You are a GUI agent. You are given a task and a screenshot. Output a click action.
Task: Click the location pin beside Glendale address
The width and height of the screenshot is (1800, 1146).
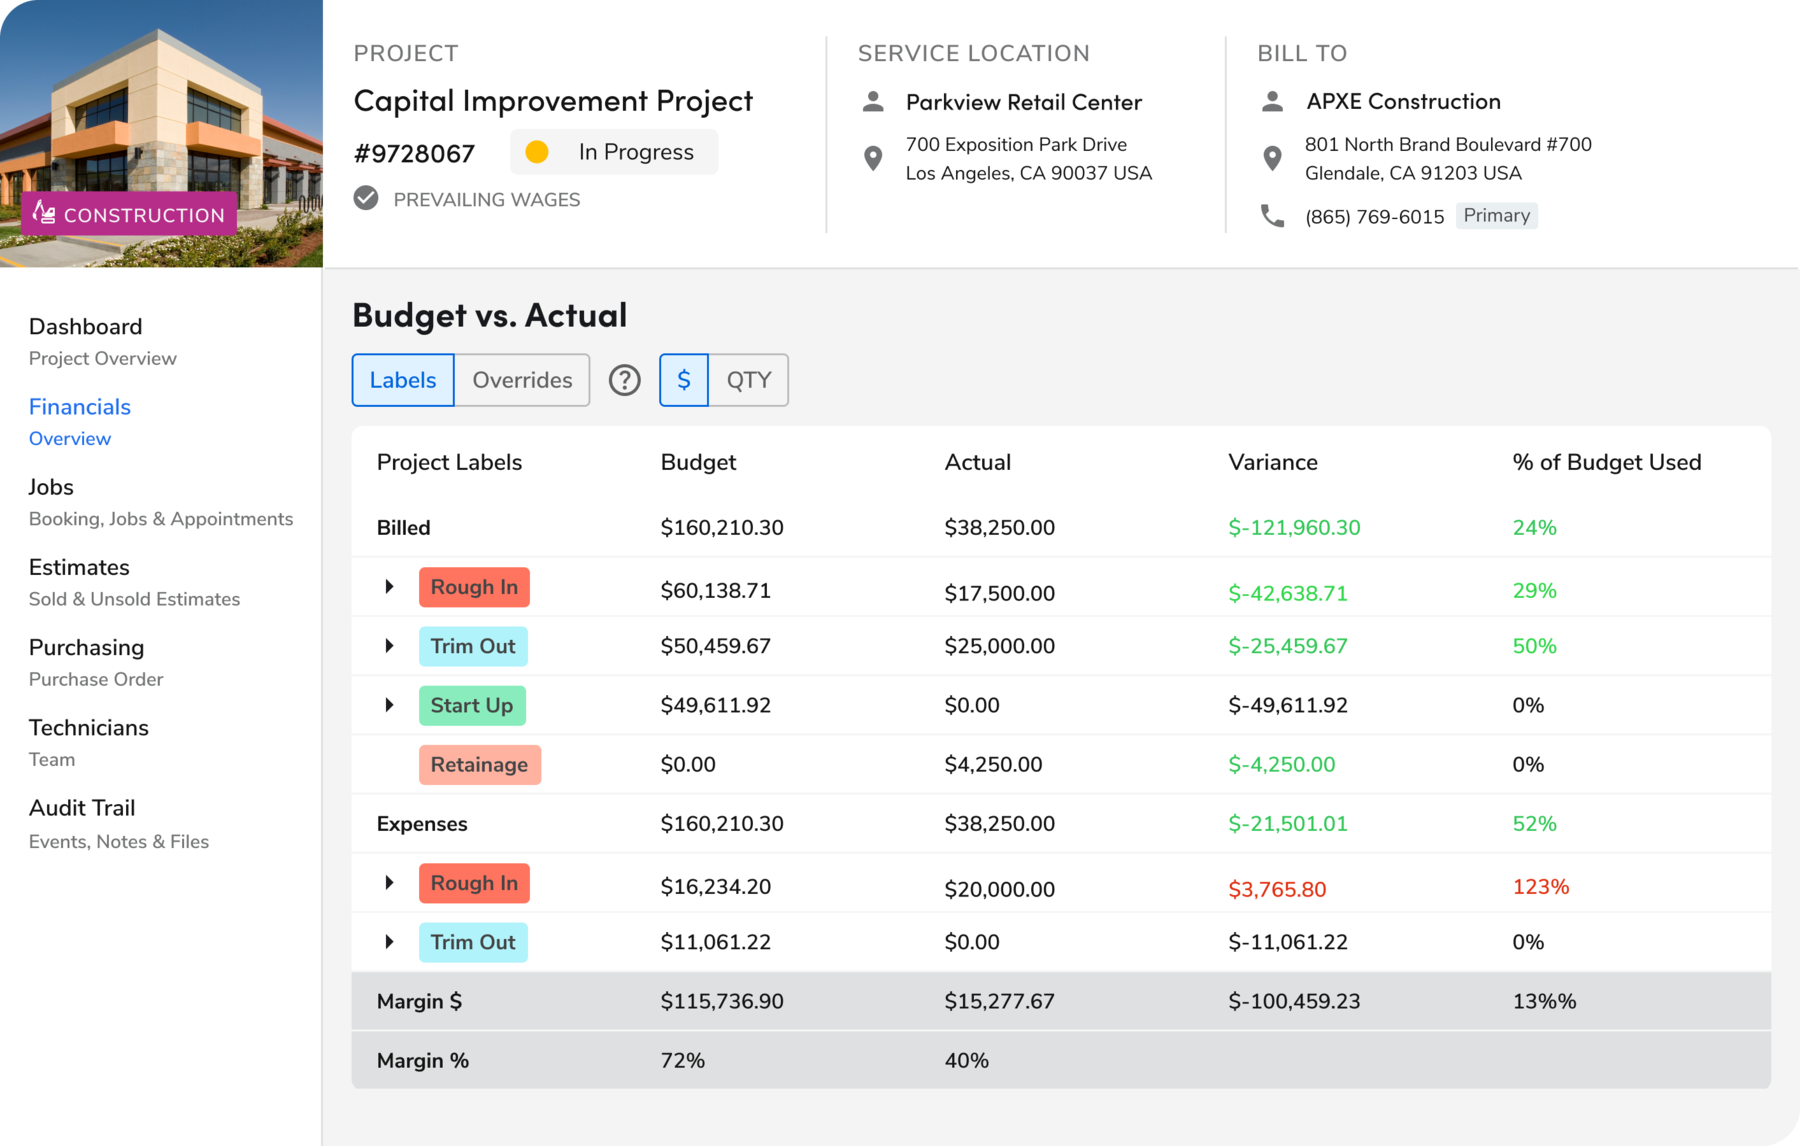[1272, 158]
